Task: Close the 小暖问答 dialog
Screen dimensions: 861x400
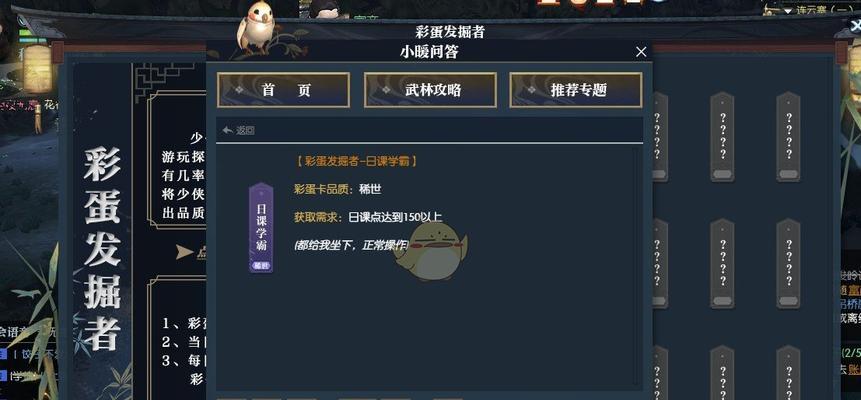Action: tap(641, 52)
